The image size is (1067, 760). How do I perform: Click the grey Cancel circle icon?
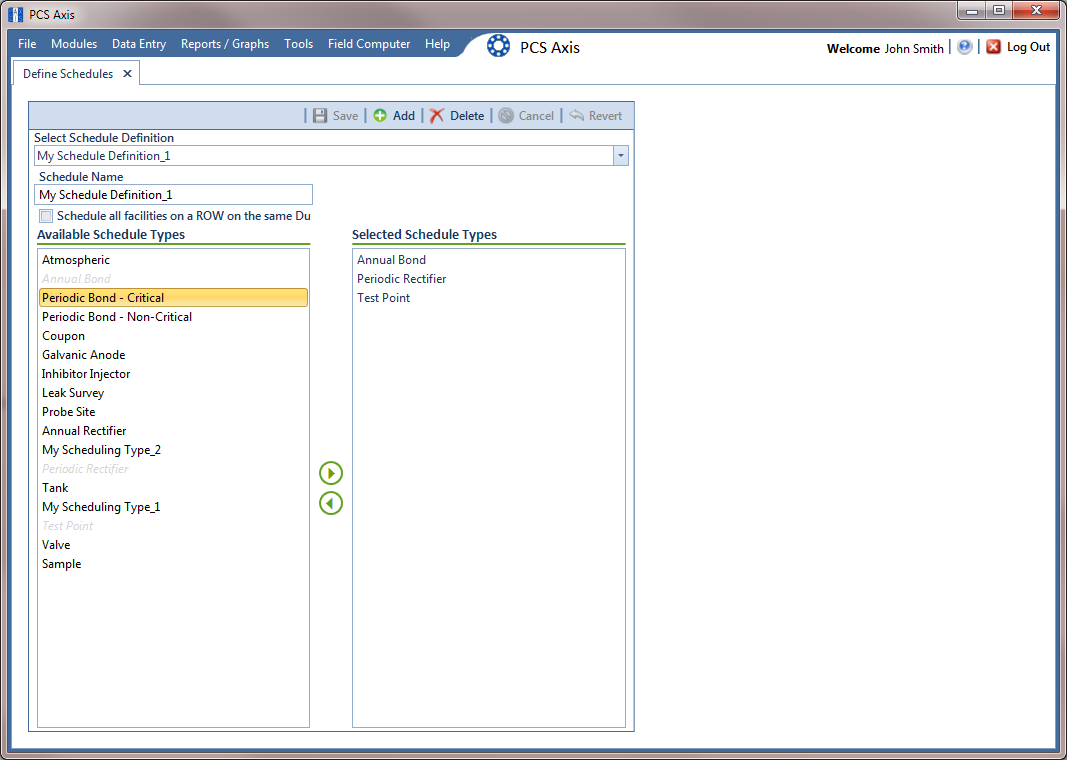coord(506,116)
